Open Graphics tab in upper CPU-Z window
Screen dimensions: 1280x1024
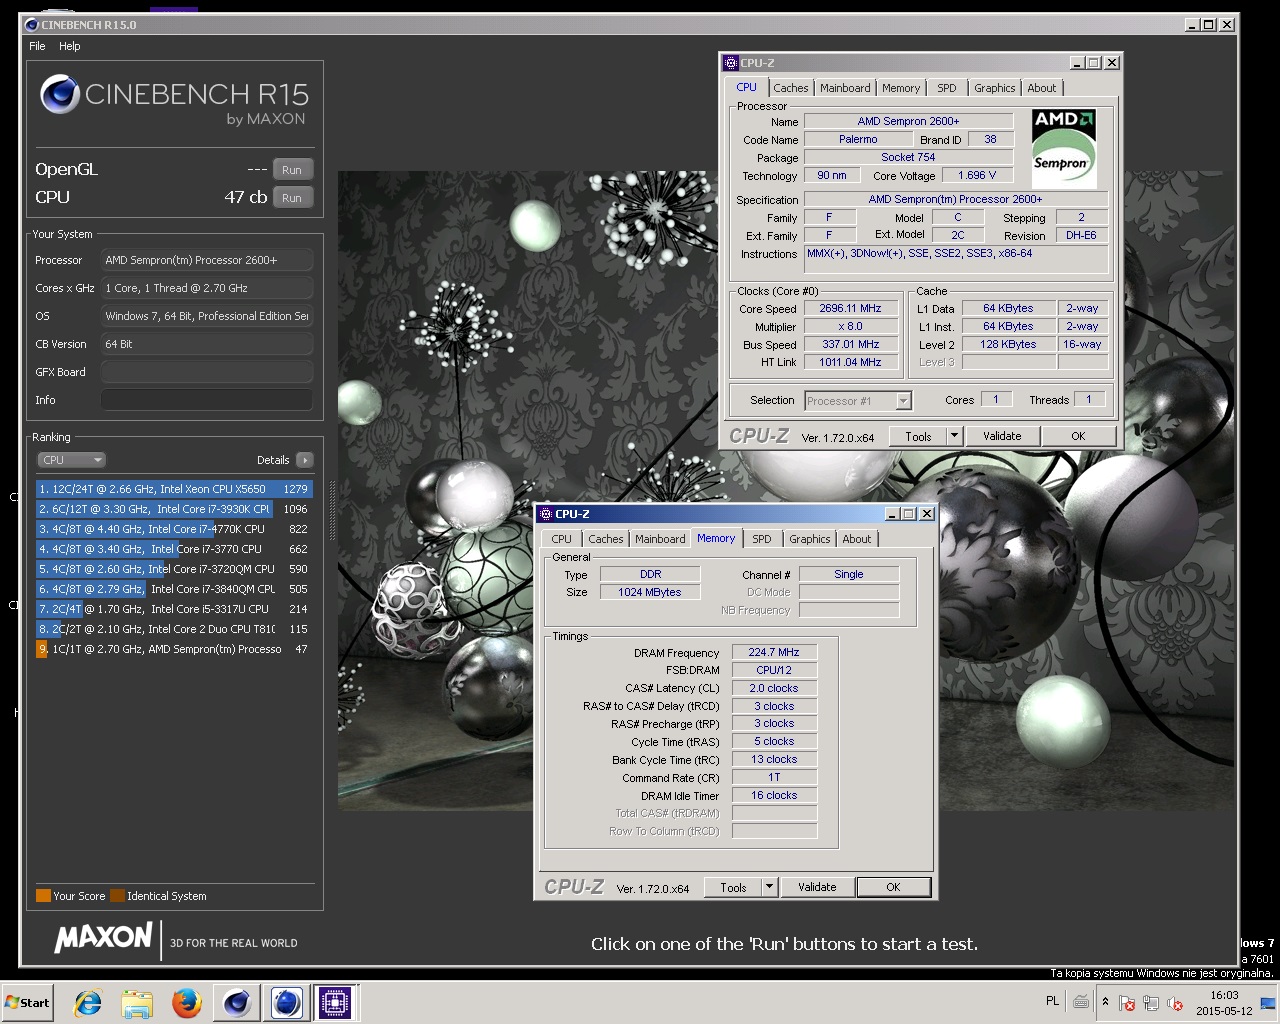coord(995,88)
